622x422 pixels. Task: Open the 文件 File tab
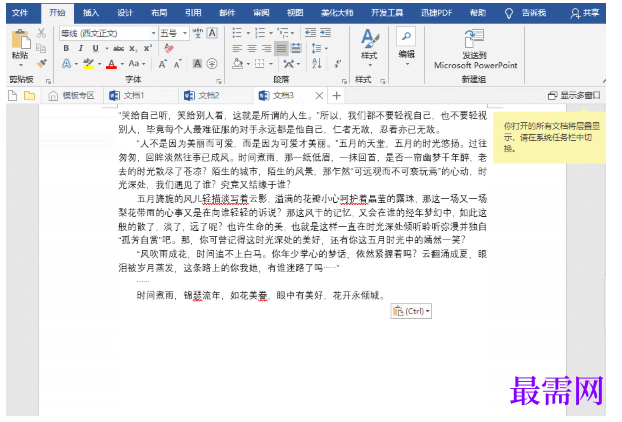pos(20,13)
